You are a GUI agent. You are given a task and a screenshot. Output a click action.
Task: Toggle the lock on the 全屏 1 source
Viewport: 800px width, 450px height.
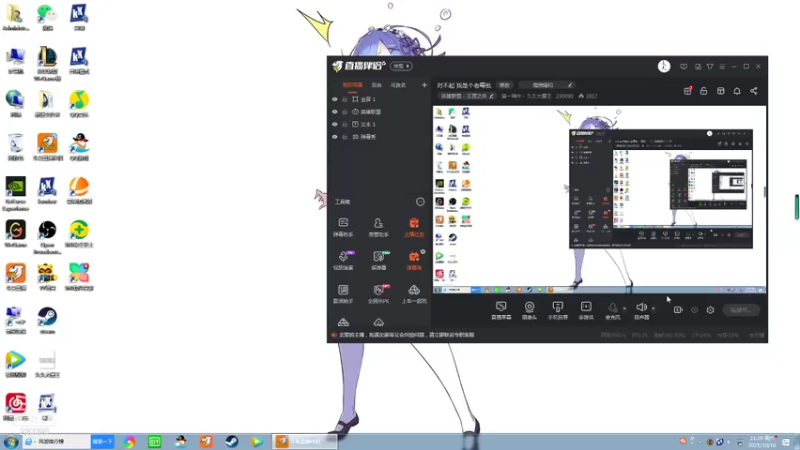click(x=345, y=99)
